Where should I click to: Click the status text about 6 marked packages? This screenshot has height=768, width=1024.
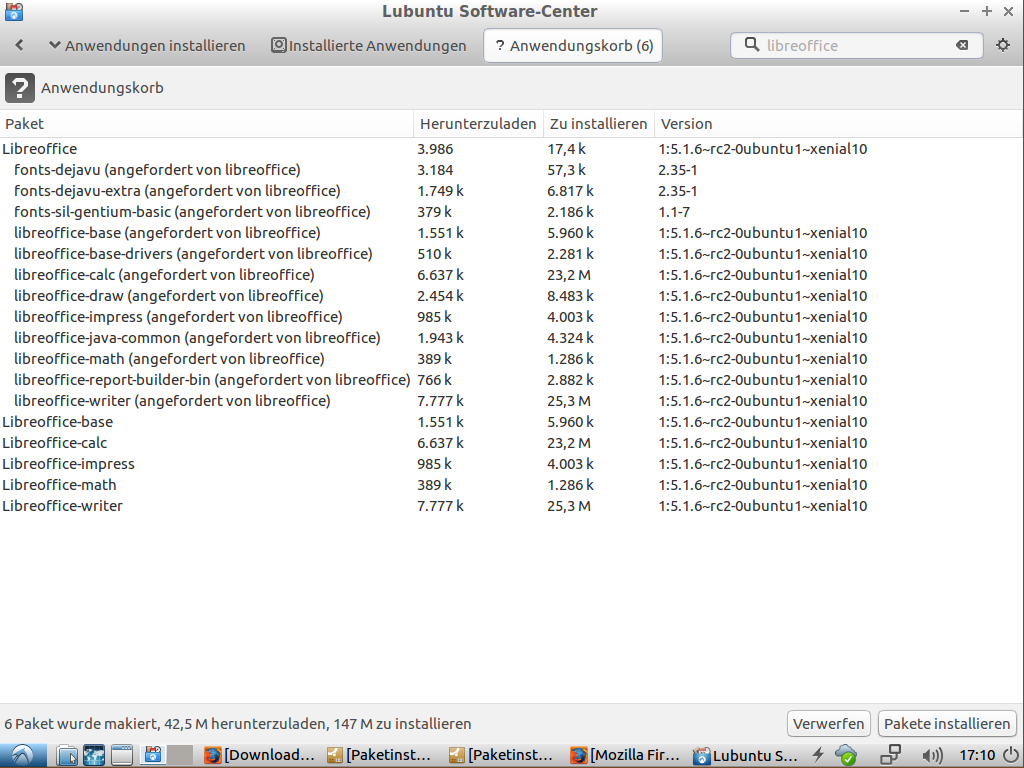(x=238, y=724)
